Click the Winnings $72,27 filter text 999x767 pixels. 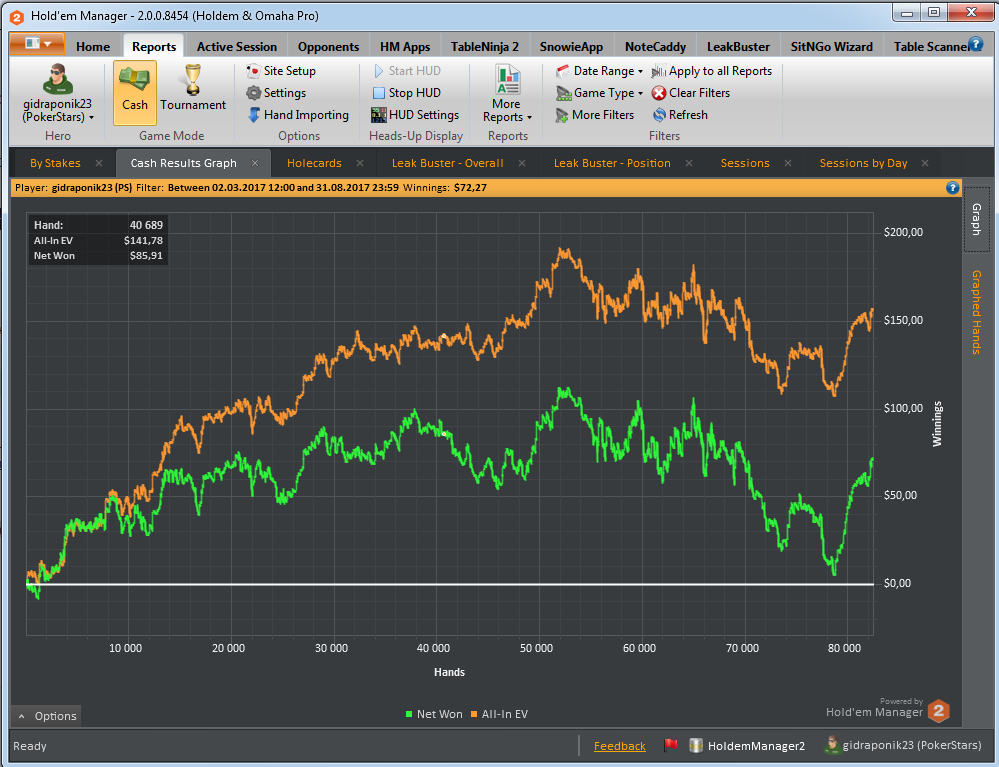point(445,188)
